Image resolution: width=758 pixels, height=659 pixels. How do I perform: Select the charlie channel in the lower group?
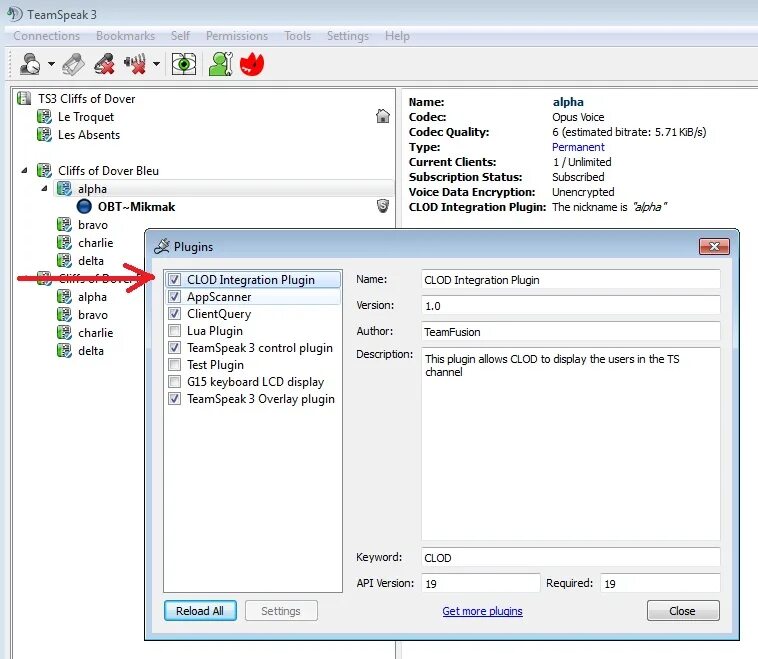[x=95, y=333]
